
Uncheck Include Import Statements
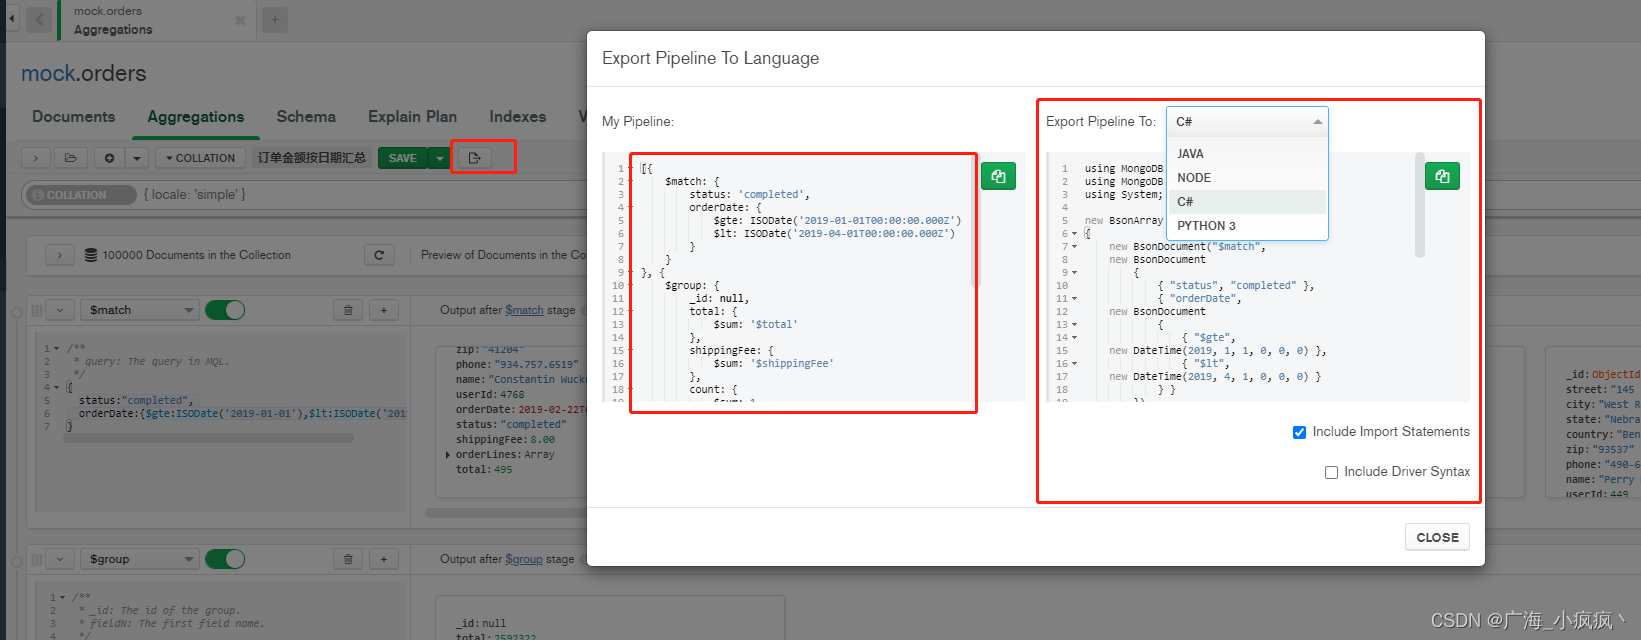[1299, 432]
